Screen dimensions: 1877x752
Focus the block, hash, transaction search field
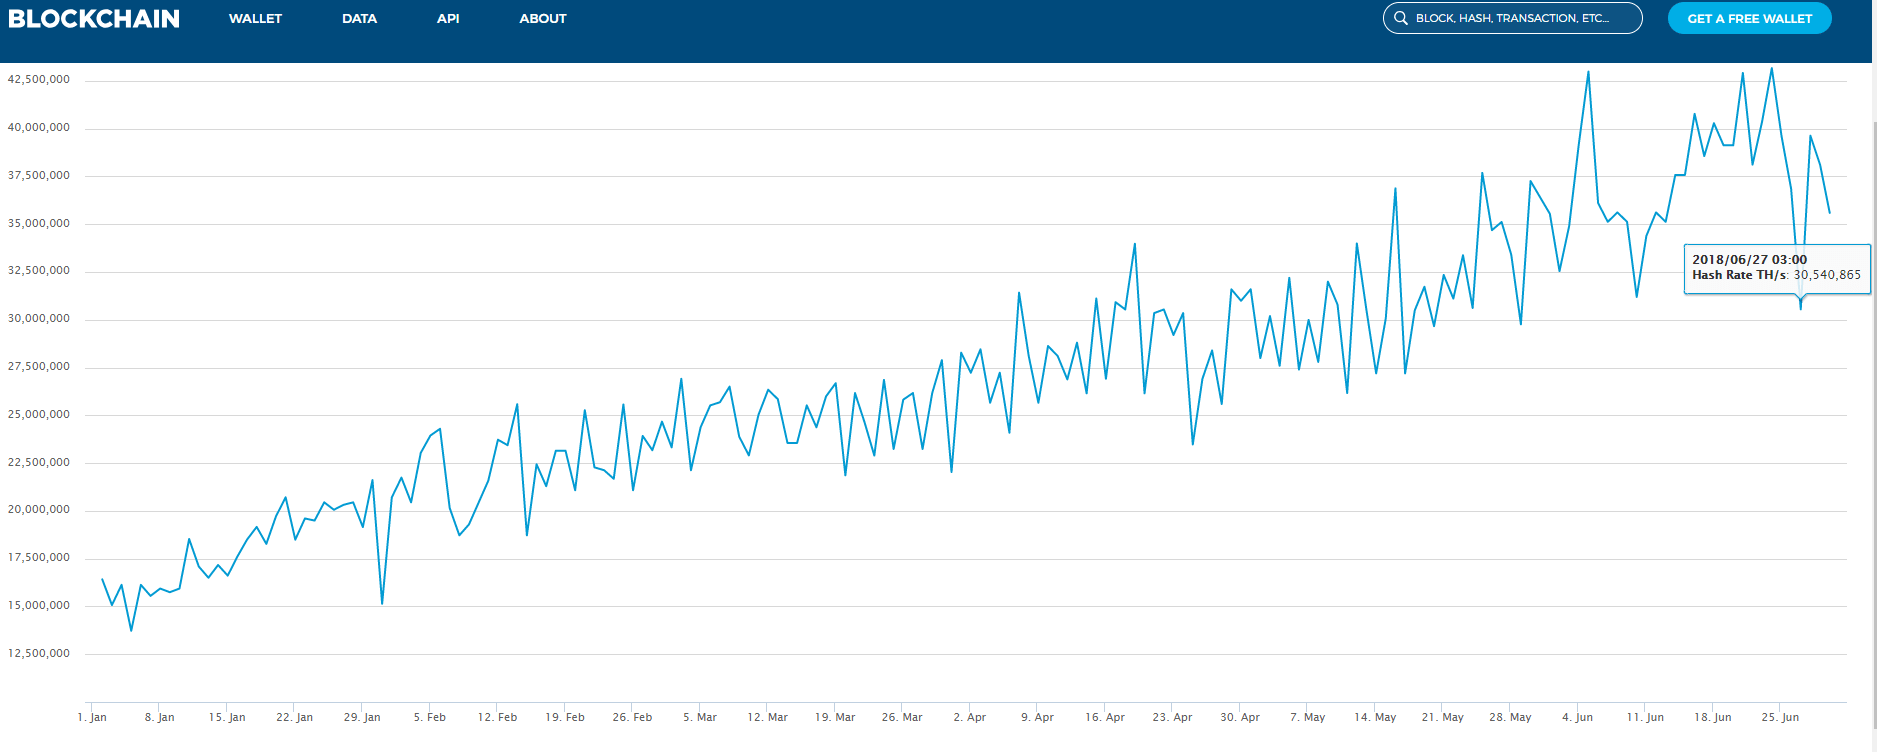pyautogui.click(x=1520, y=18)
